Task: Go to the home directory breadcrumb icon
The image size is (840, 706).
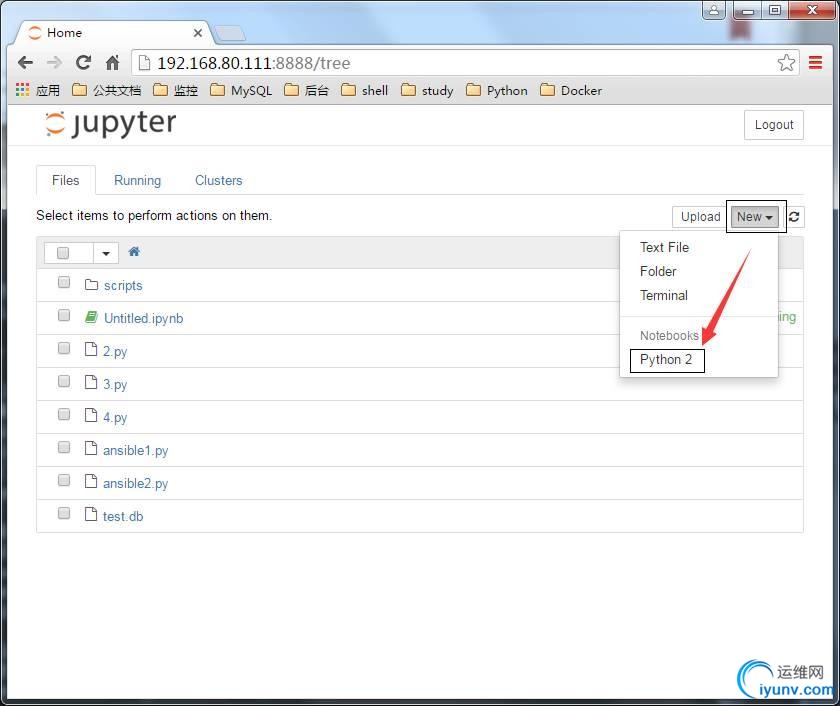Action: pyautogui.click(x=134, y=252)
